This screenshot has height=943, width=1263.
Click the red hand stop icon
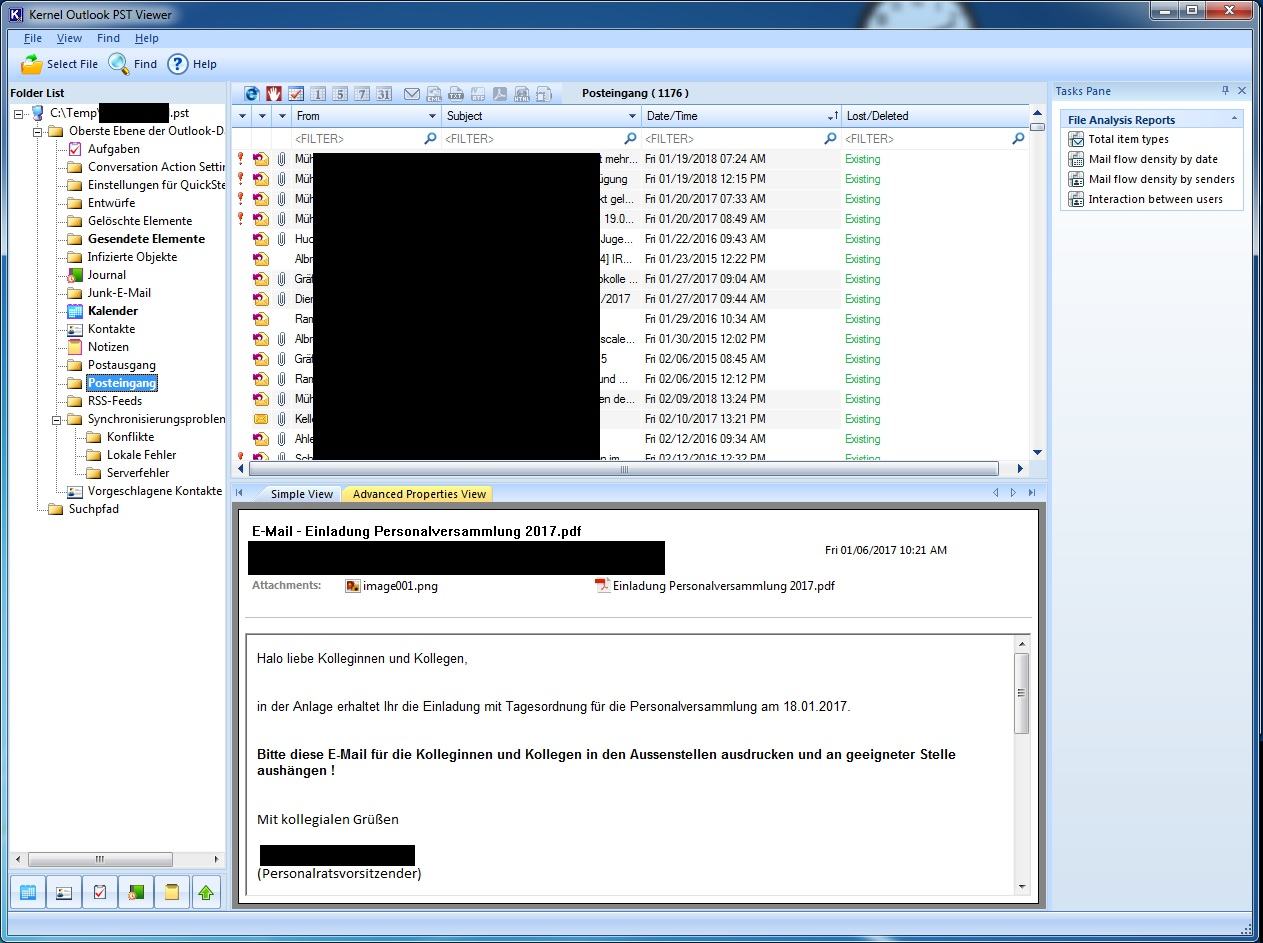(274, 94)
